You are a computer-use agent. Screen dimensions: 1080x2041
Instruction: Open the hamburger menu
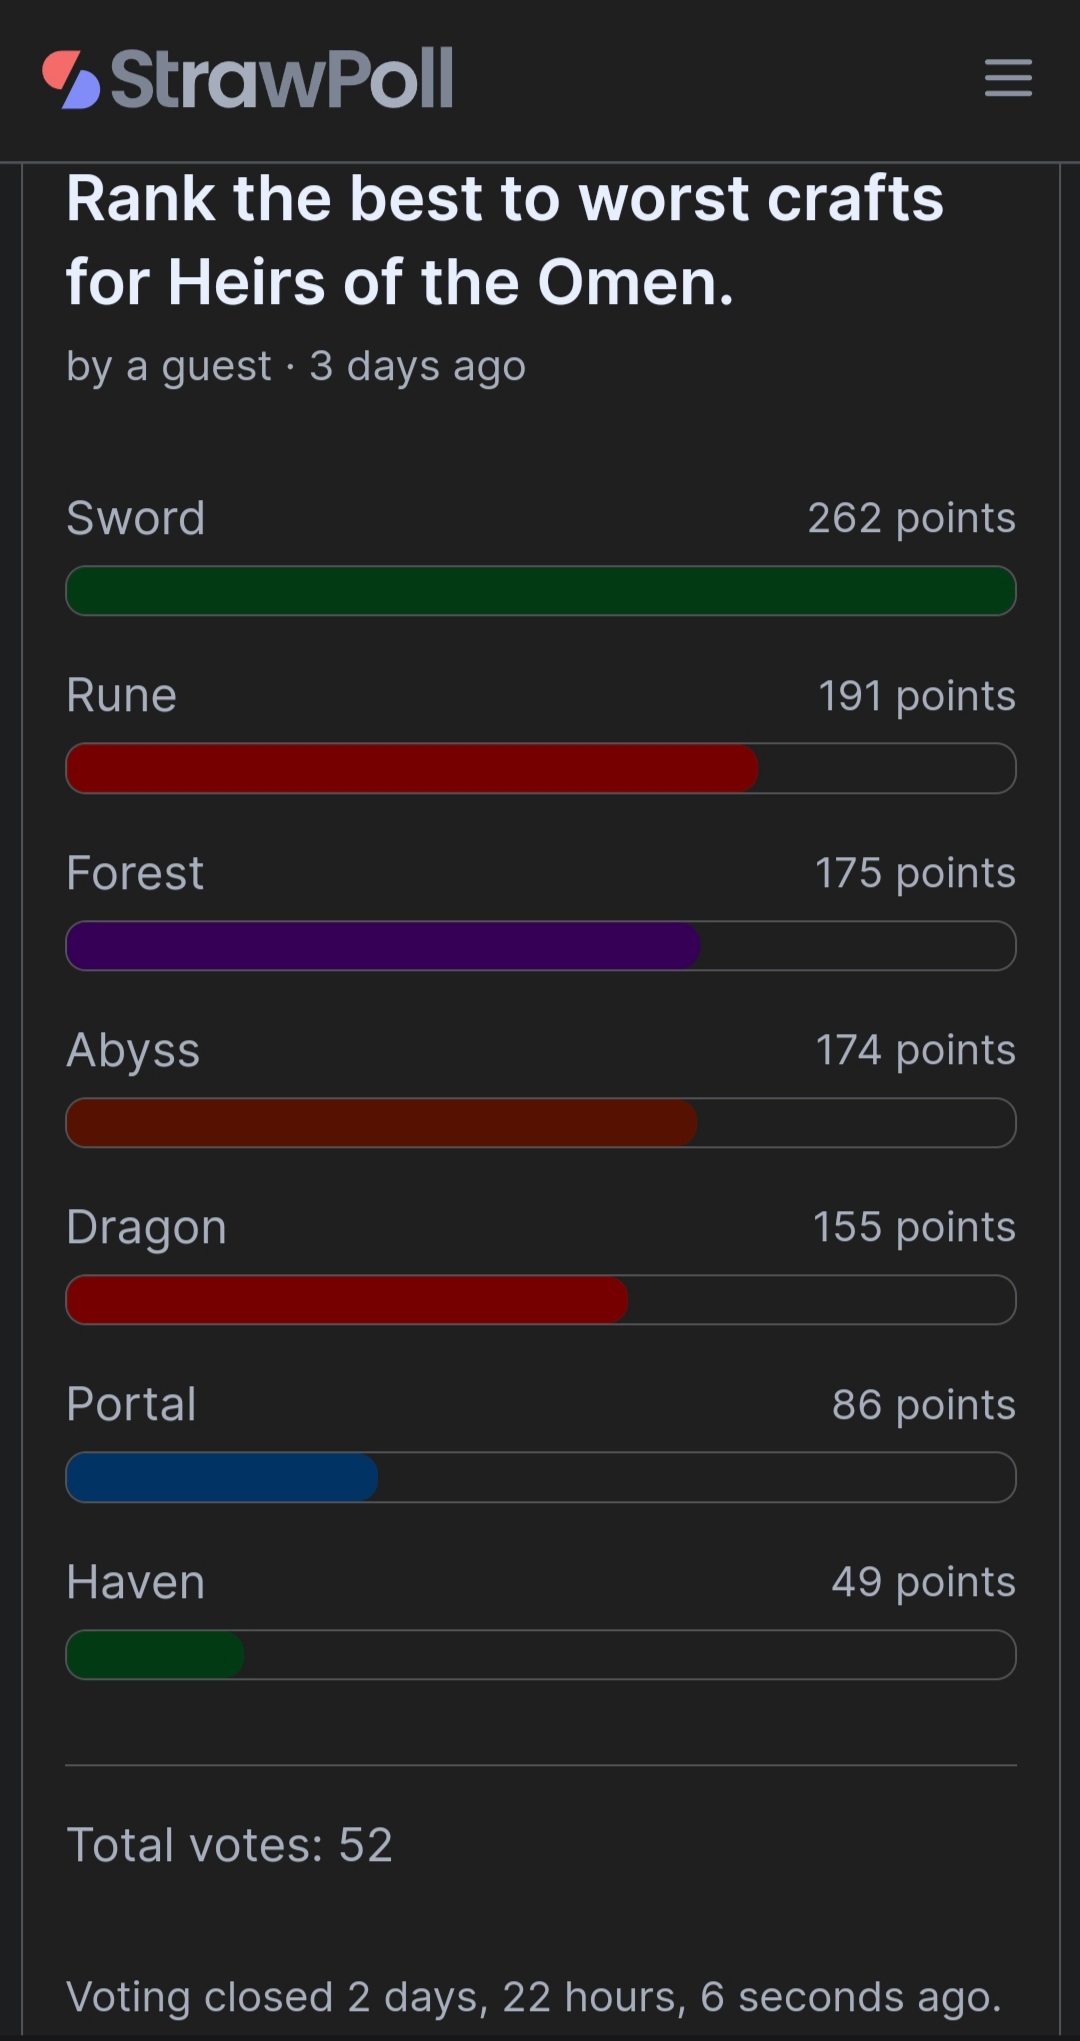point(1008,78)
